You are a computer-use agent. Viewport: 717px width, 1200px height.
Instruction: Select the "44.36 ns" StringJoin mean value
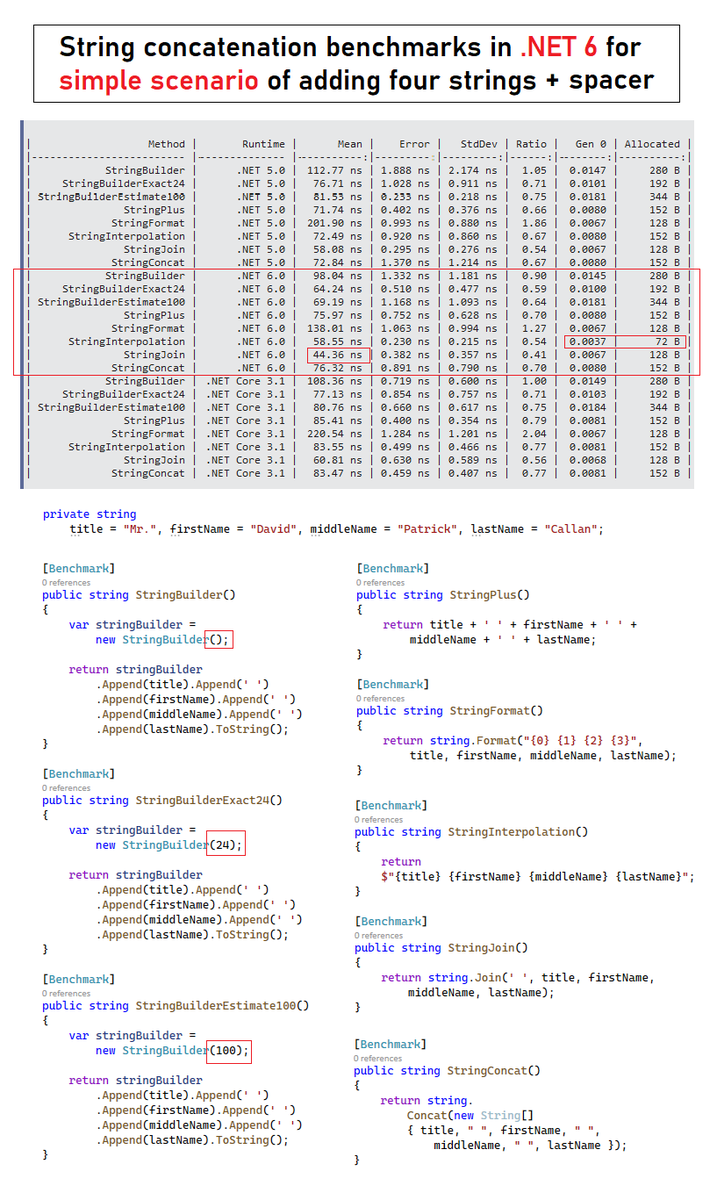tap(339, 354)
